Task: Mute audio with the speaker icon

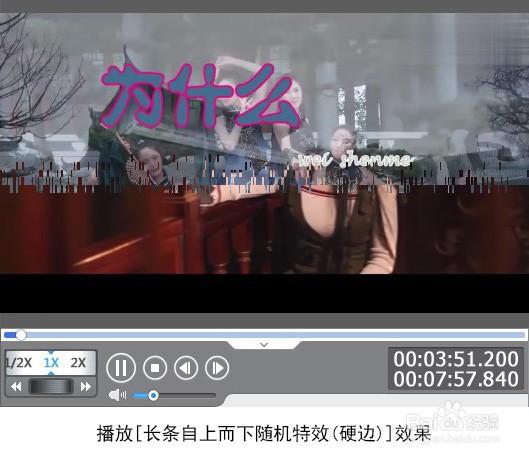Action: click(x=117, y=395)
